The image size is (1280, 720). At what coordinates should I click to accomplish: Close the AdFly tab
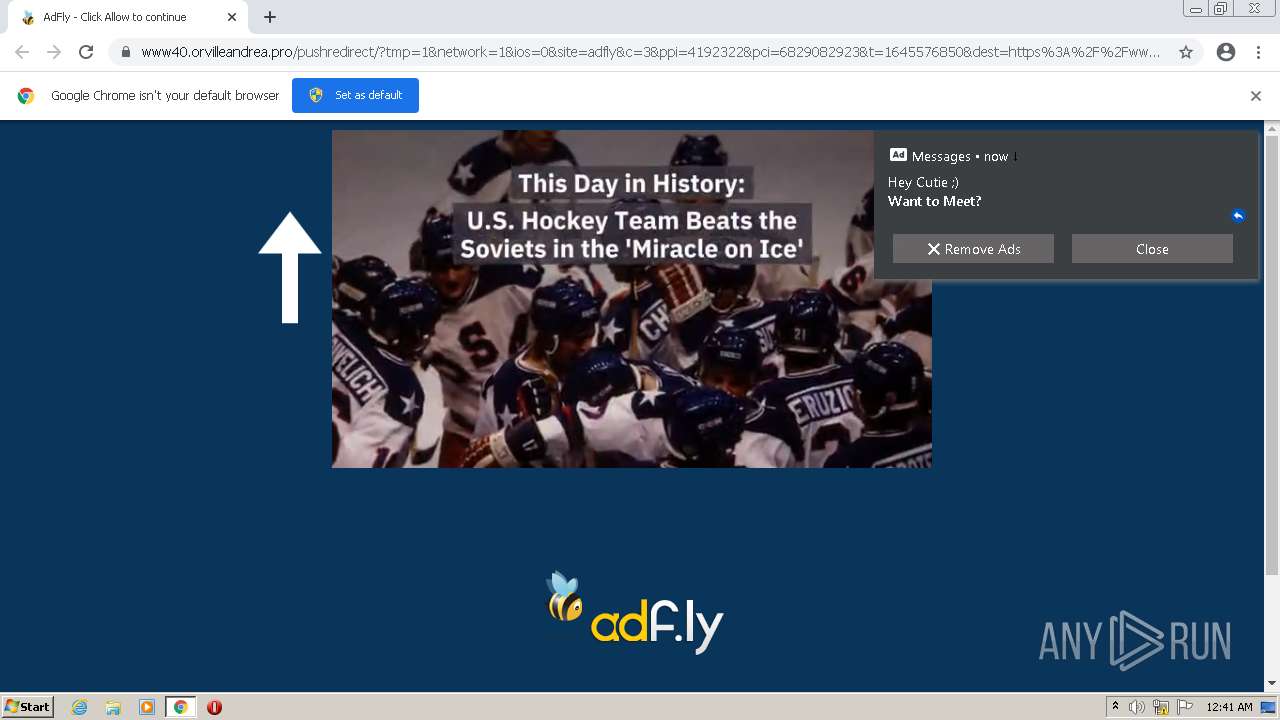pos(232,17)
